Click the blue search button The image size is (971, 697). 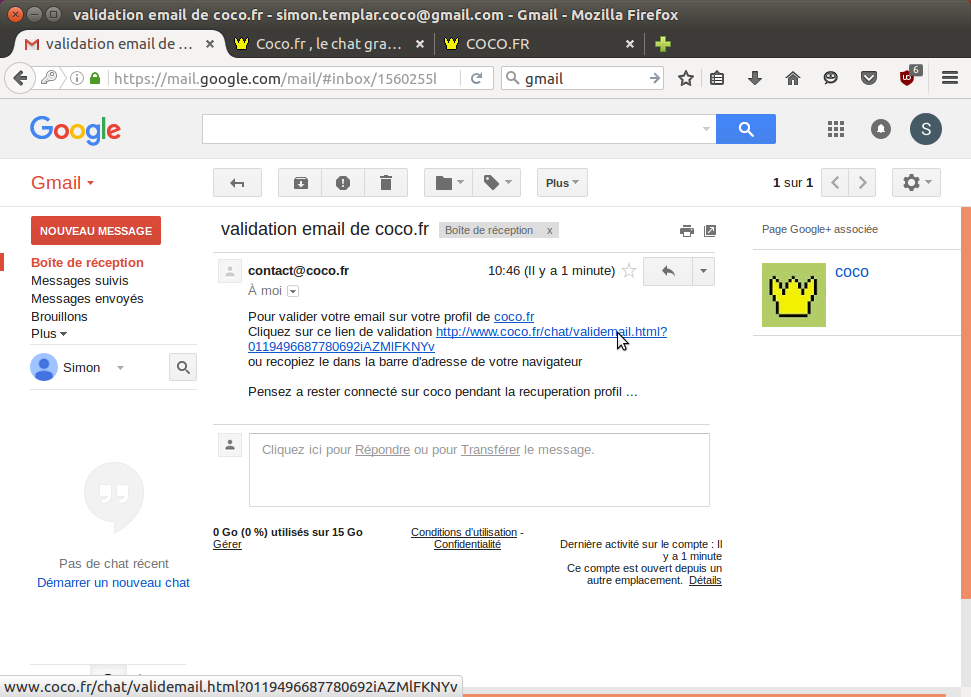(746, 129)
